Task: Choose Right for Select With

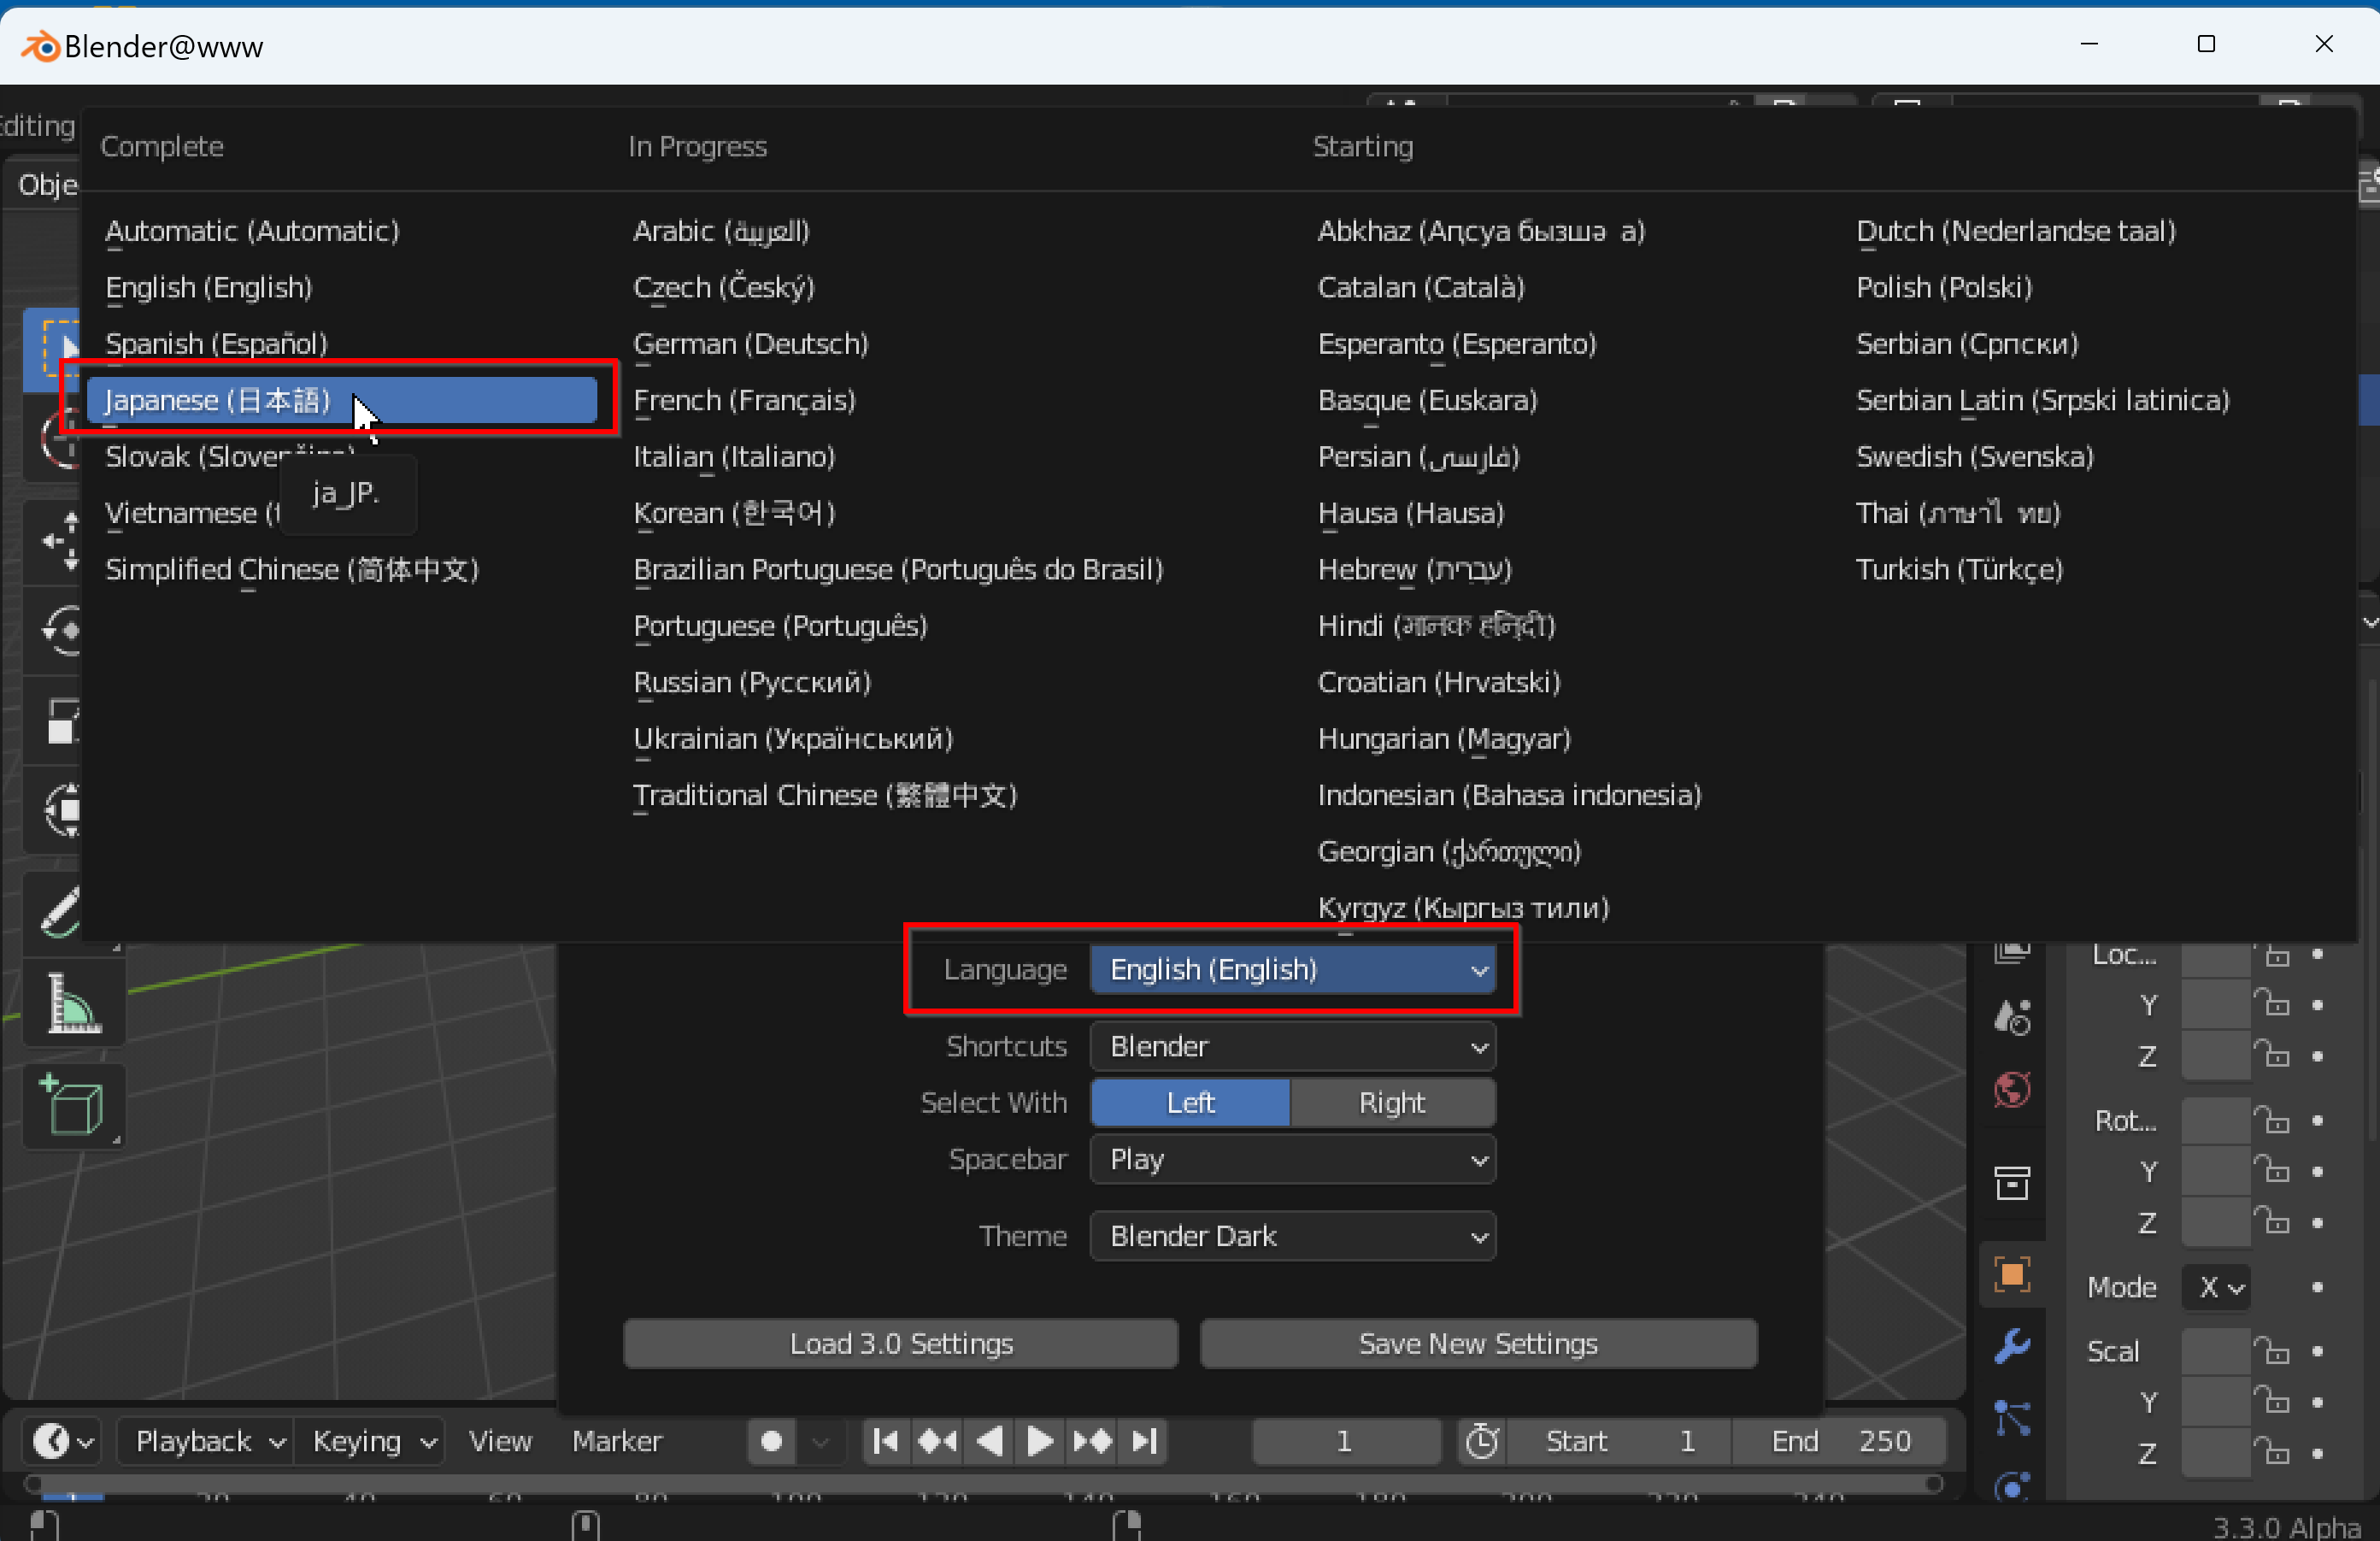Action: coord(1392,1102)
